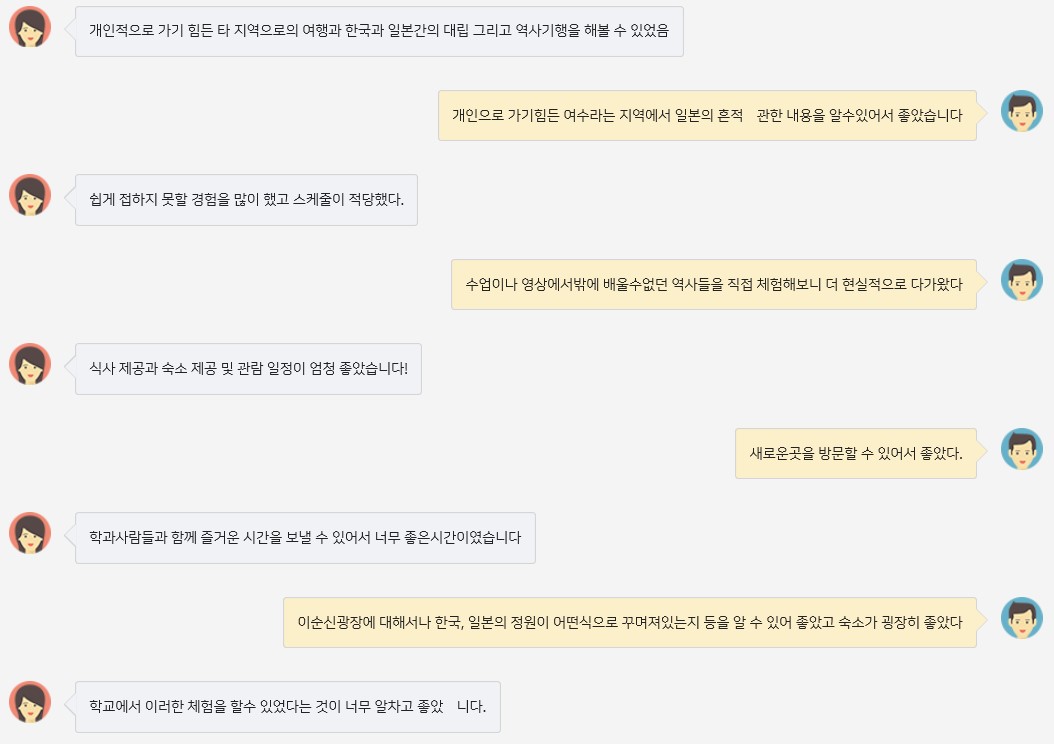This screenshot has height=744, width=1054.
Task: Select the female avatar beside the '스케줄이 적당했다' comment
Action: [x=30, y=196]
